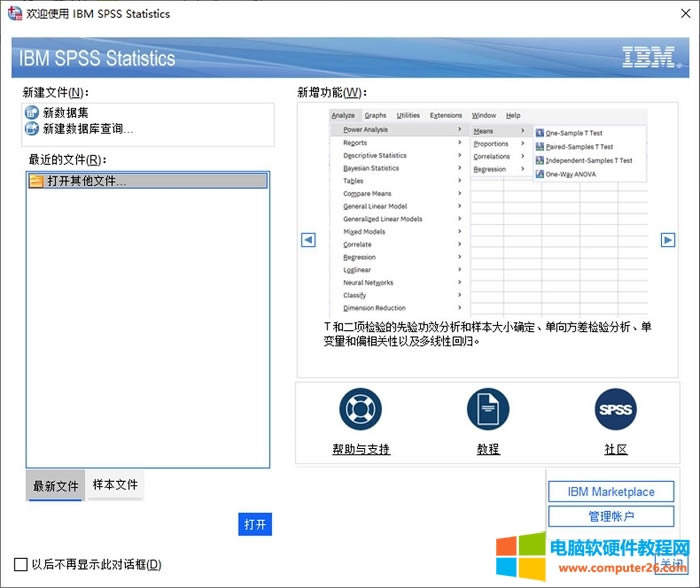Image resolution: width=700 pixels, height=588 pixels.
Task: Select the 新建数据库查询 icon
Action: [31, 129]
